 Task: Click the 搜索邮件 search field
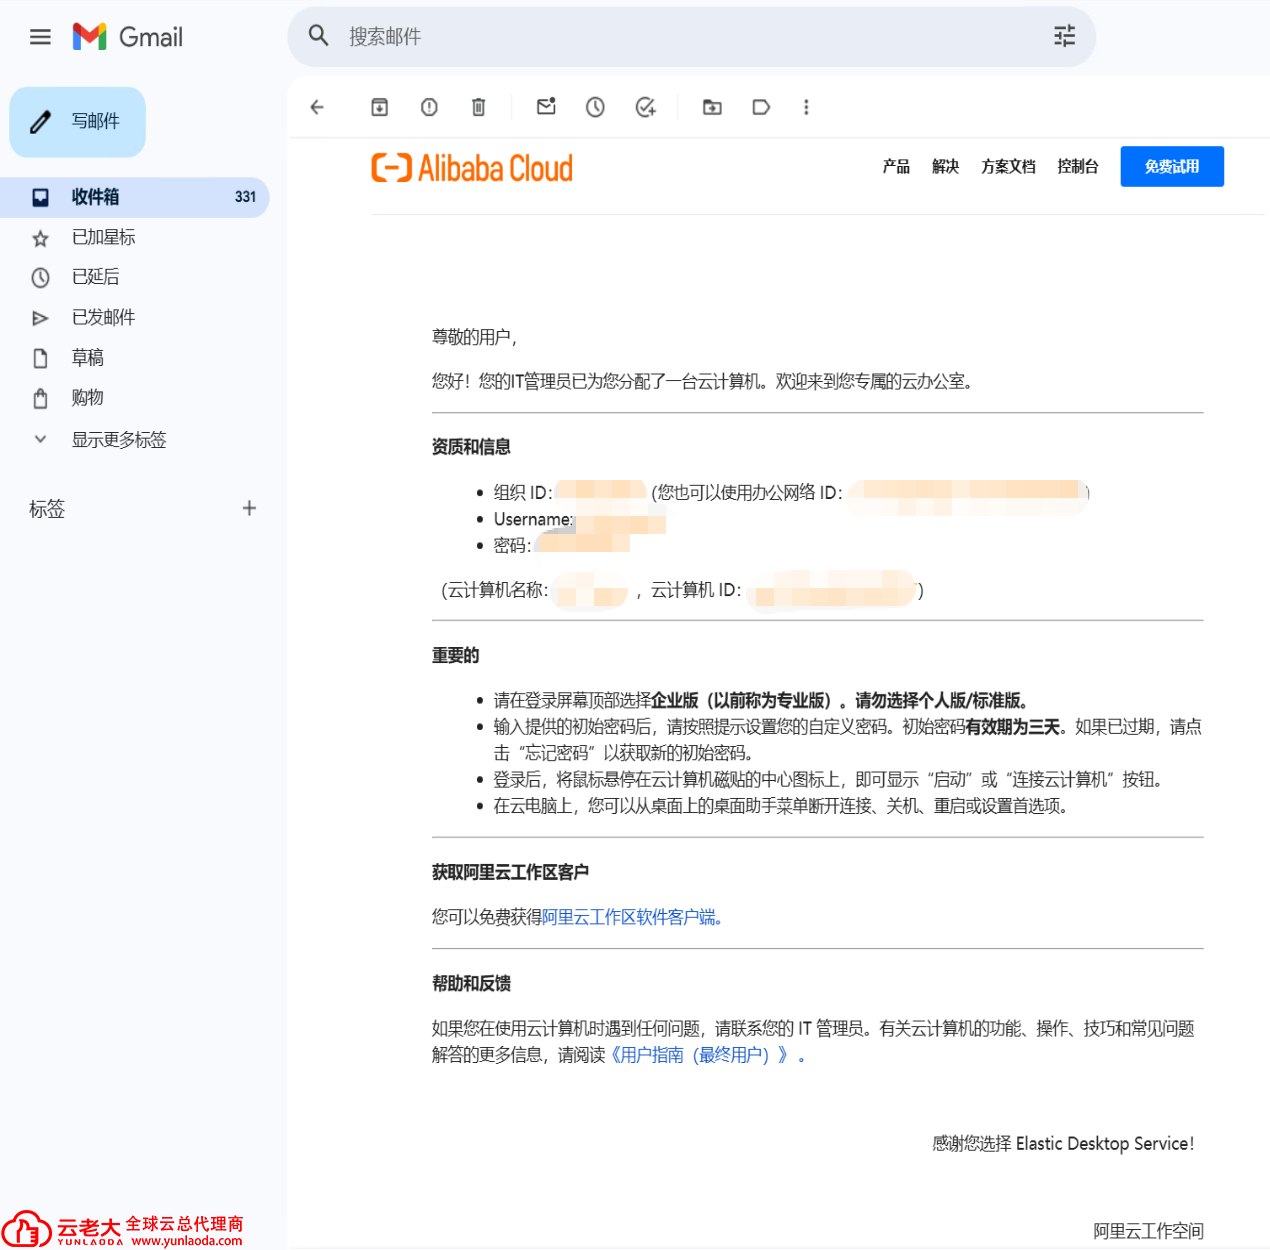click(692, 36)
